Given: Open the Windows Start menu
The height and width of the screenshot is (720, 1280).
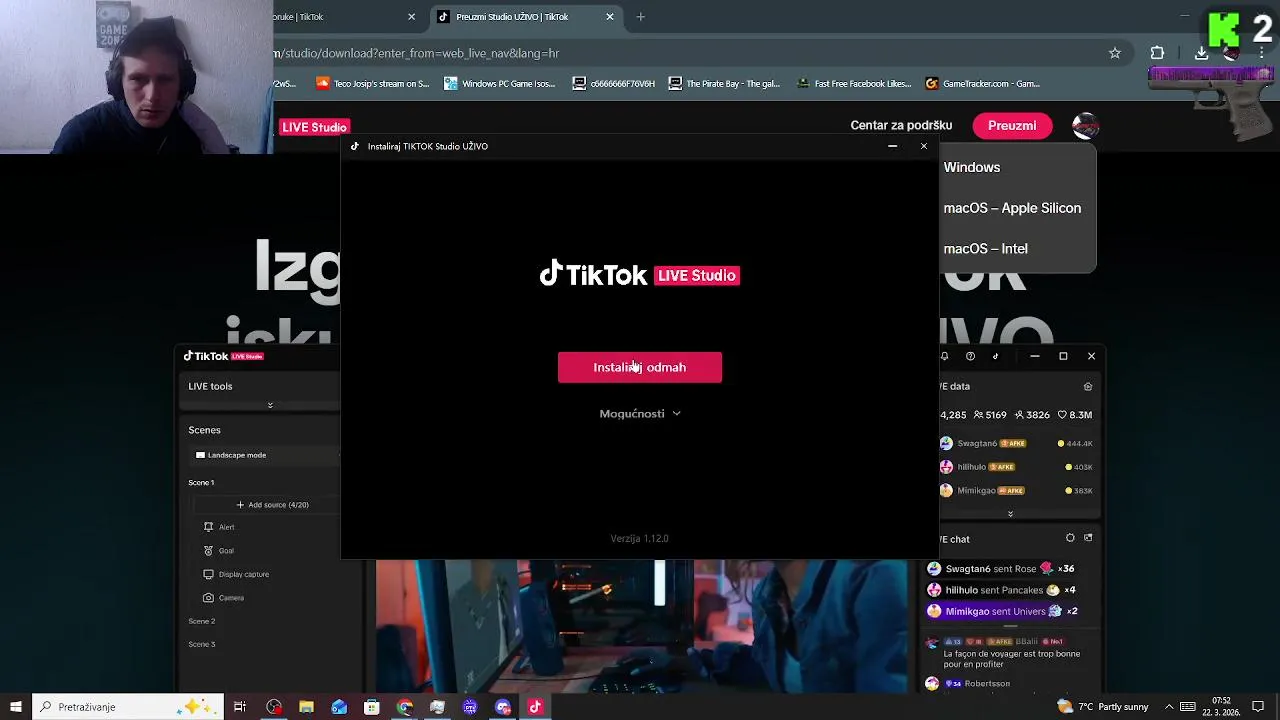Looking at the screenshot, I should [x=15, y=707].
